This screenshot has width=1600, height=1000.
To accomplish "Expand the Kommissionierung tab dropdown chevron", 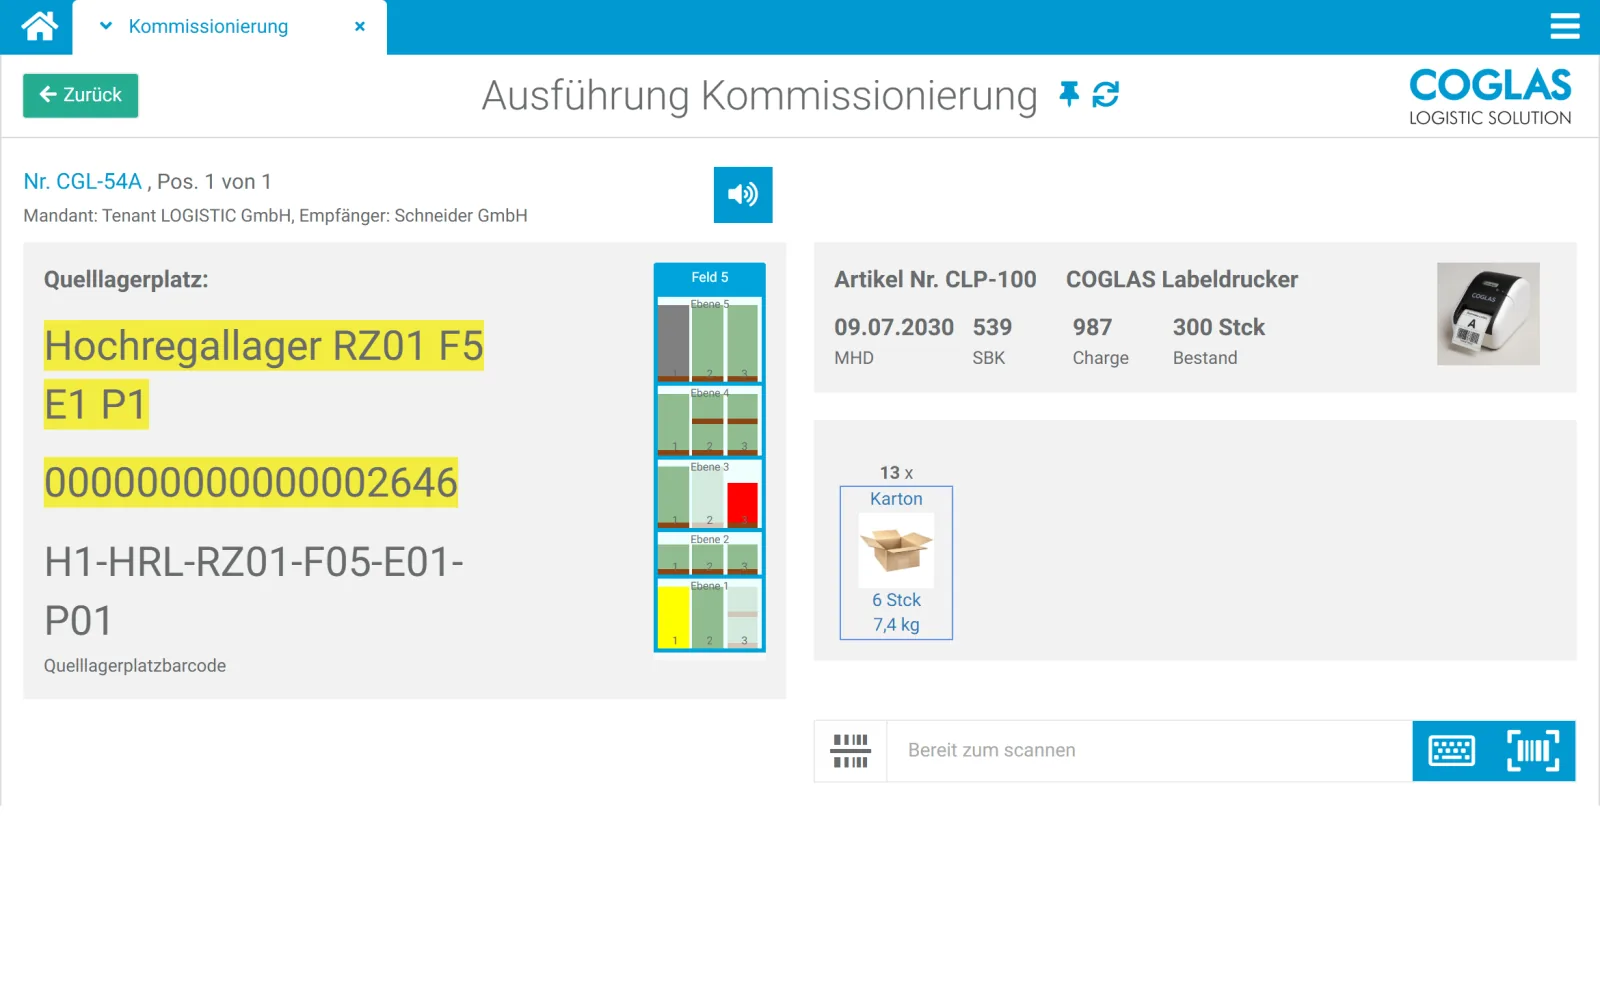I will (x=106, y=26).
